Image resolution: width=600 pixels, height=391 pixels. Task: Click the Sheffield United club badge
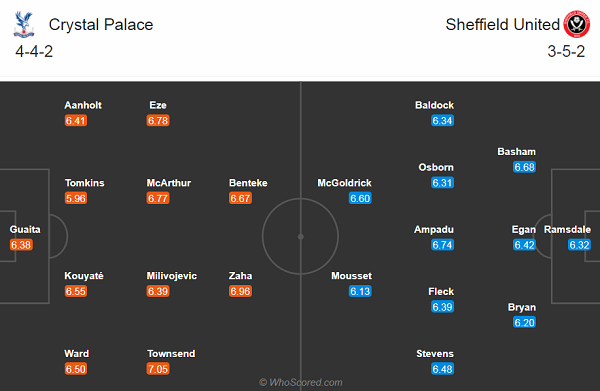[x=576, y=24]
